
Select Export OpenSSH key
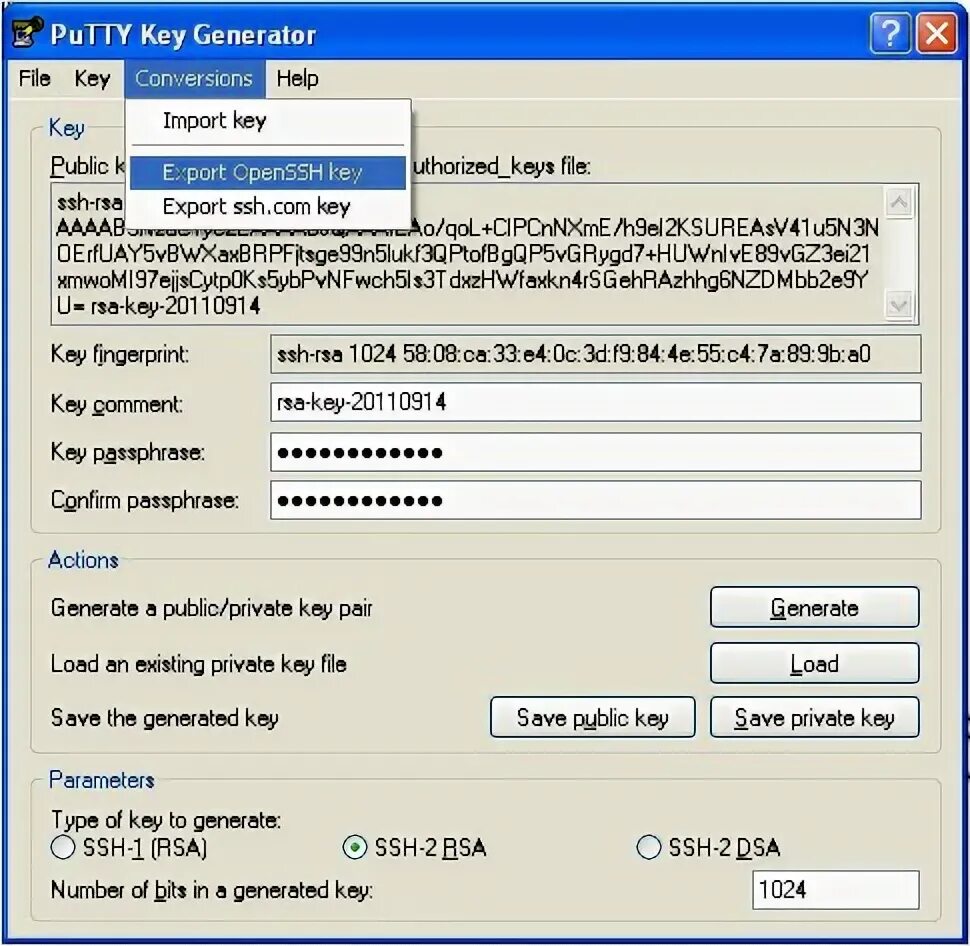click(x=268, y=173)
